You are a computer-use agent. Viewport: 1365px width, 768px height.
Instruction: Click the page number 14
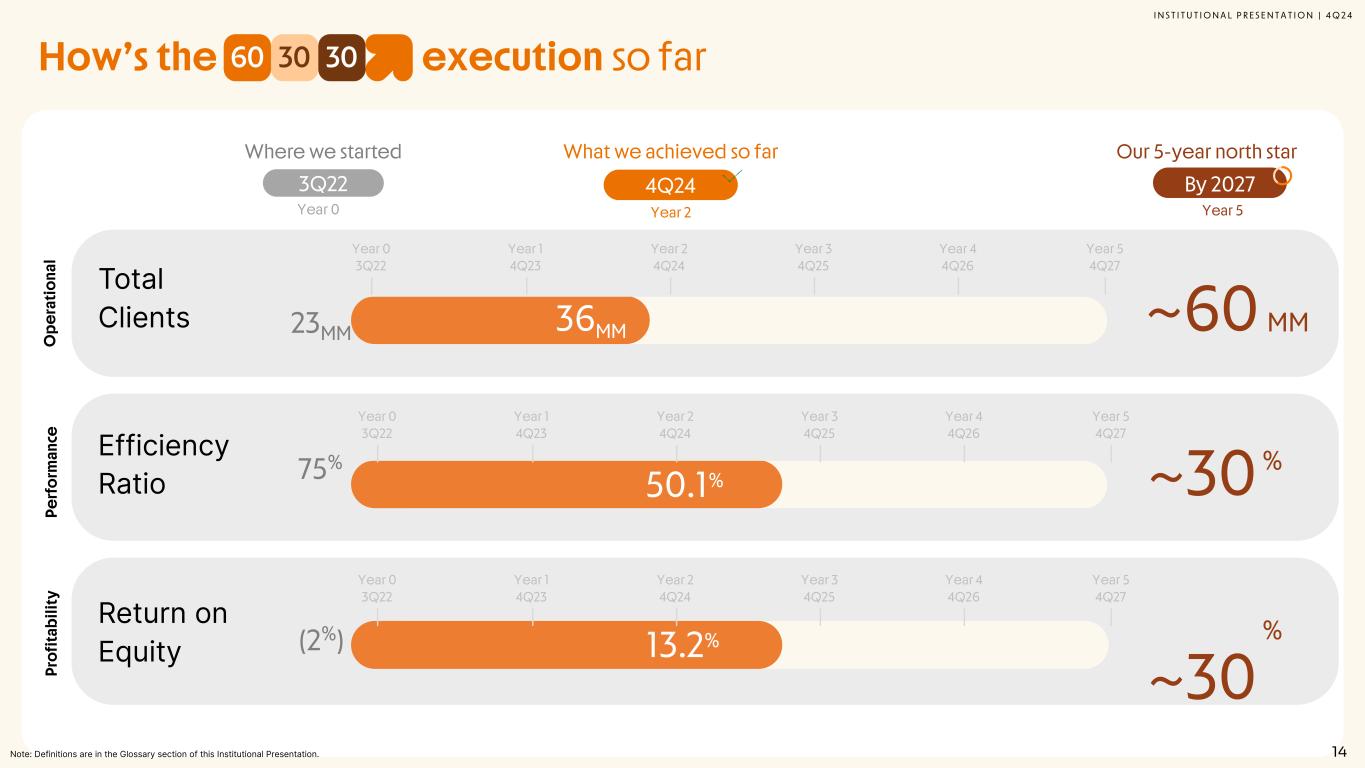coord(1339,752)
